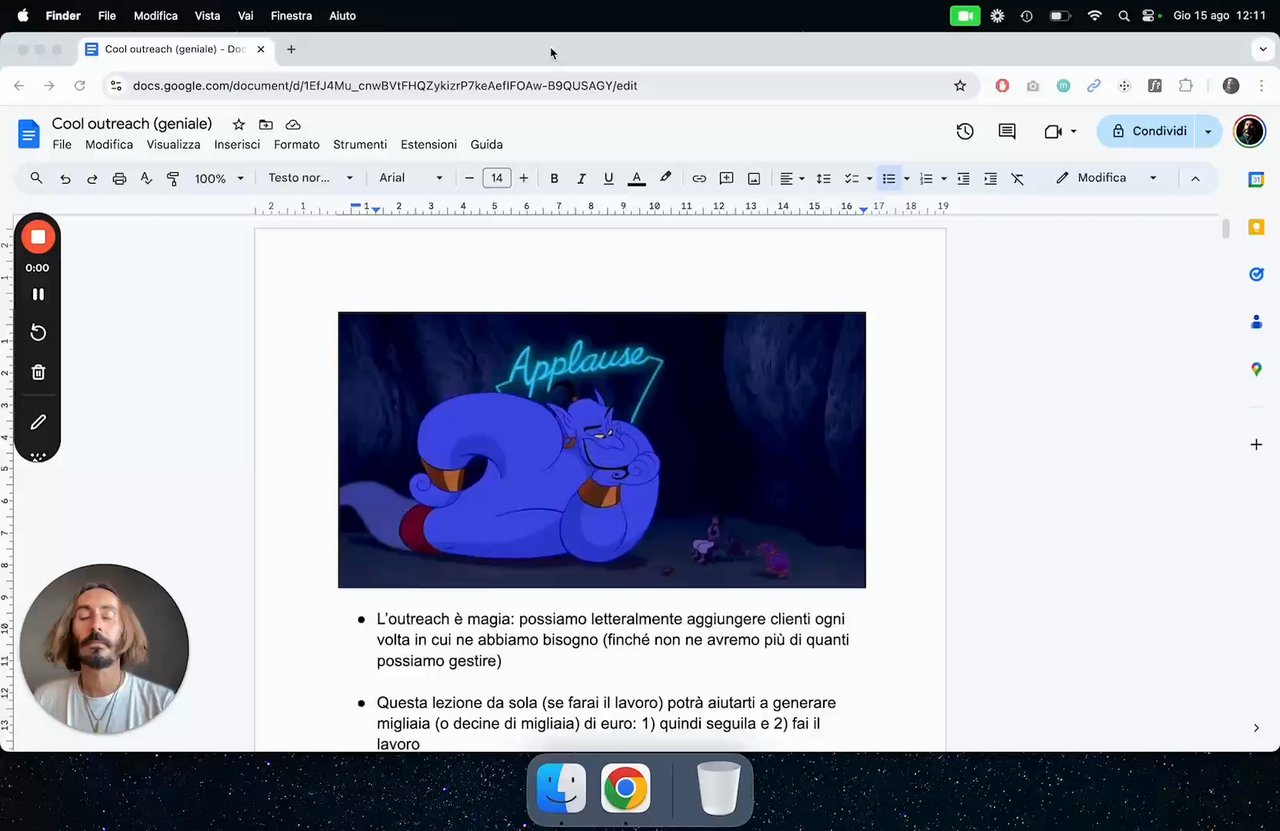Insert an image from the toolbar
1280x831 pixels.
754,178
